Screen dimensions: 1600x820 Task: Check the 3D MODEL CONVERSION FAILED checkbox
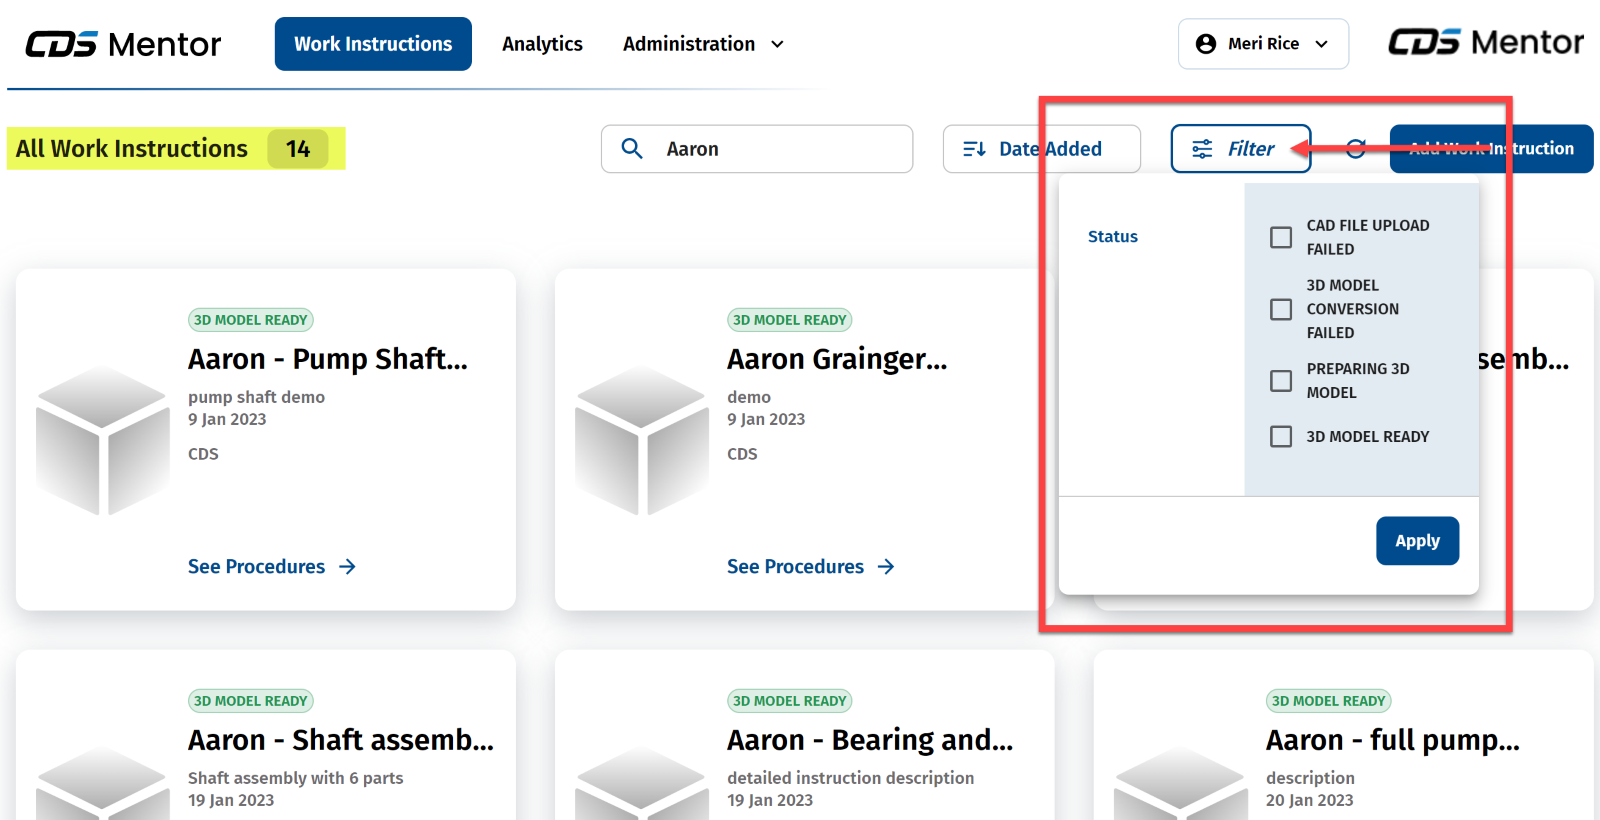1281,309
